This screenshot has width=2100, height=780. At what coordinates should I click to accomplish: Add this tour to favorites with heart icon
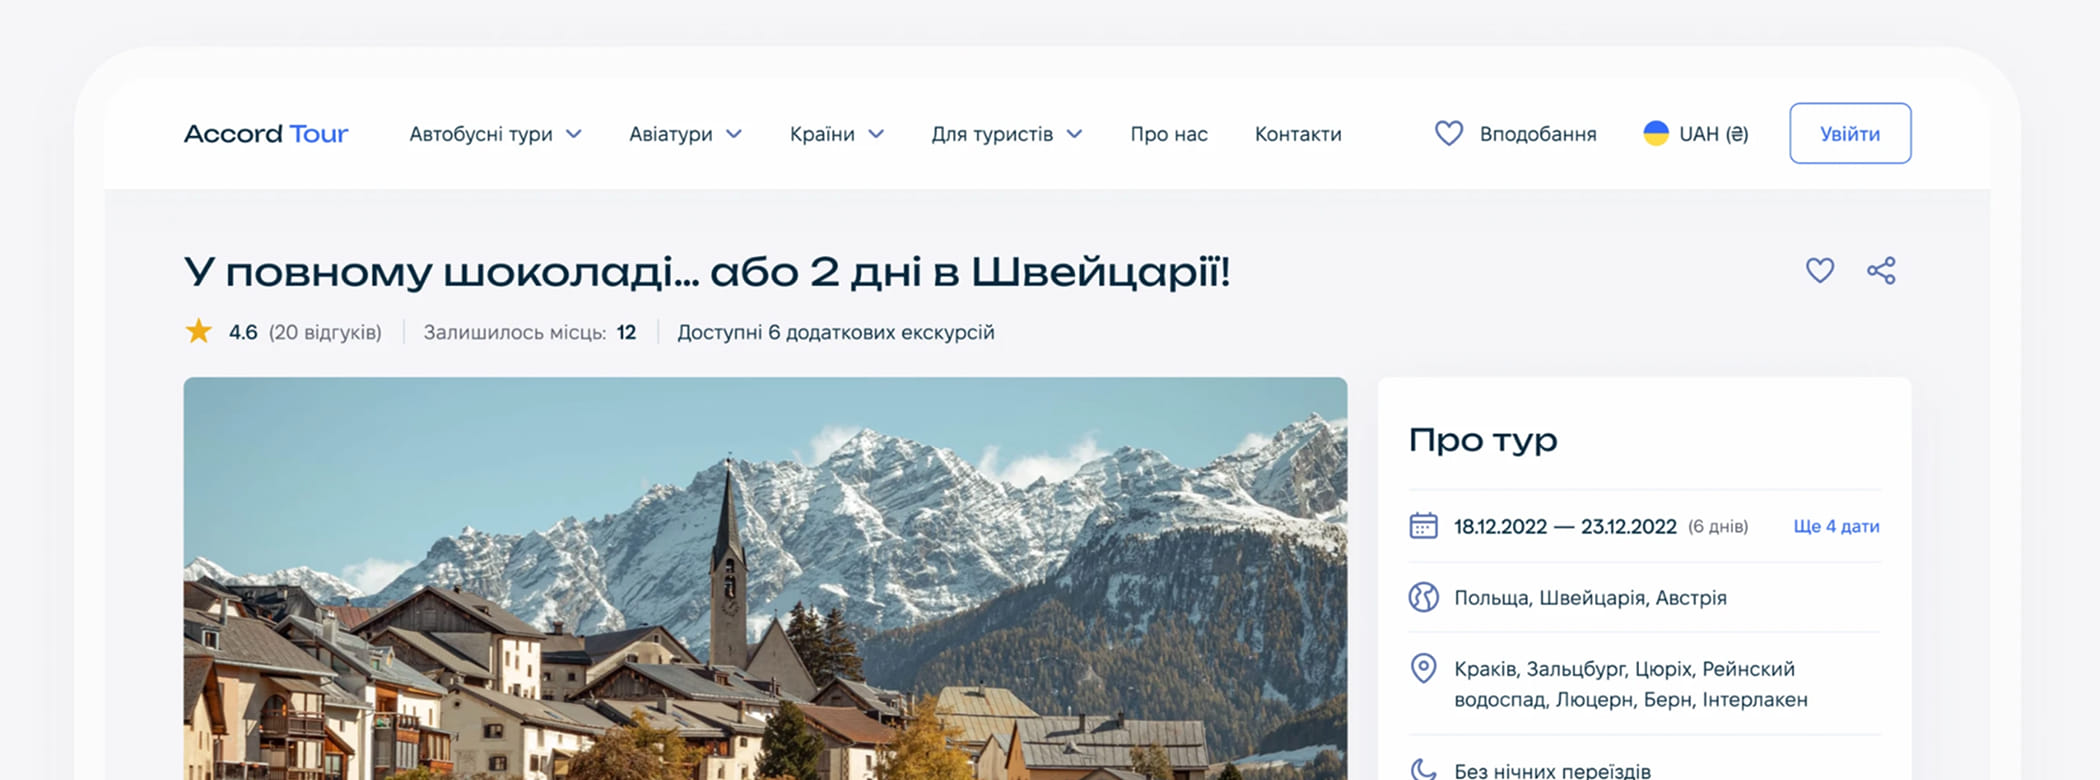1820,270
